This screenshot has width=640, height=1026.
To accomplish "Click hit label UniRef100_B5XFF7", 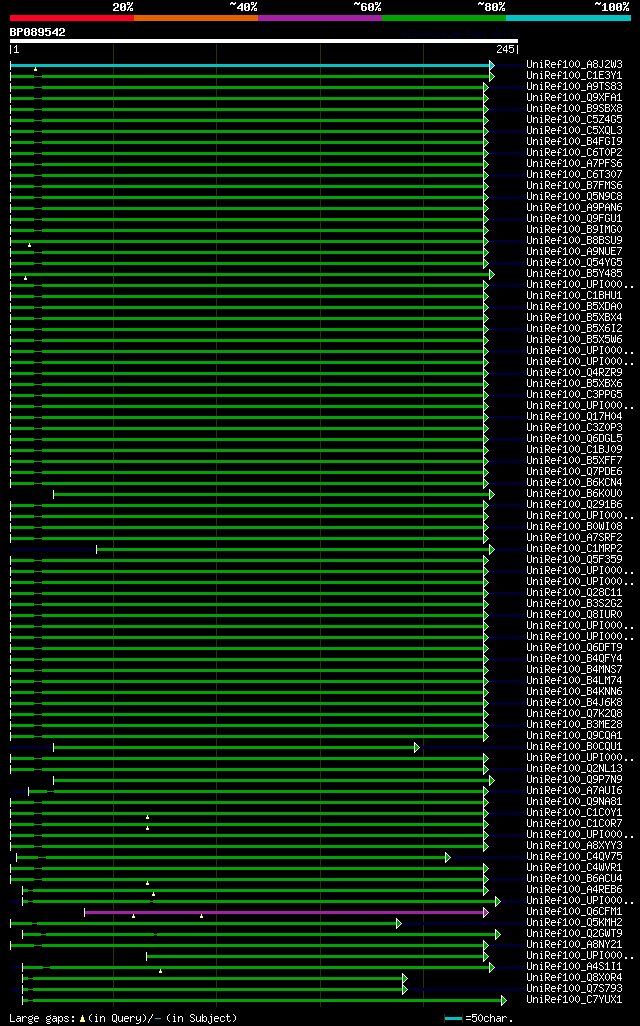I will coord(575,460).
